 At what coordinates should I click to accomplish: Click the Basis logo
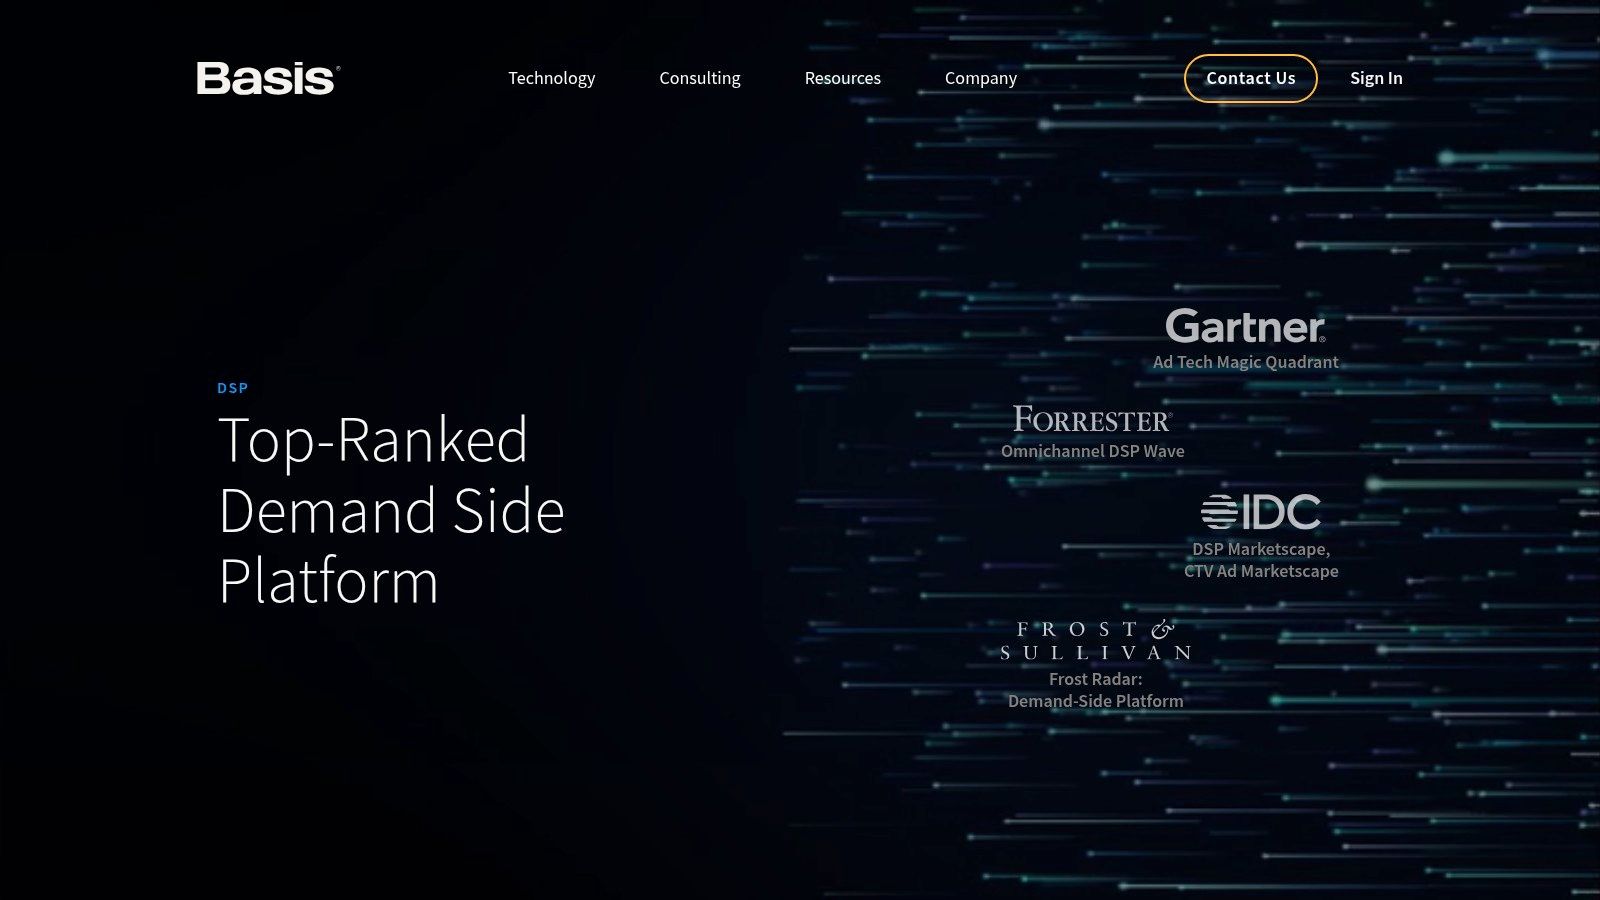coord(266,76)
